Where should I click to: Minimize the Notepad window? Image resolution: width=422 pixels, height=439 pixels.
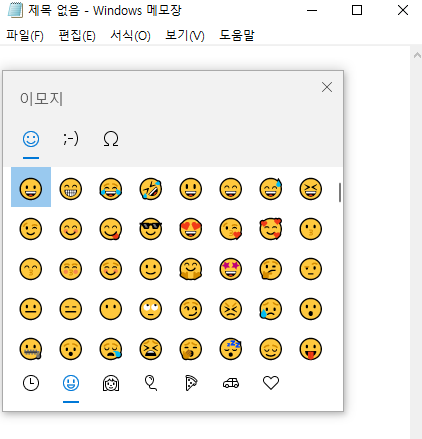tap(312, 10)
